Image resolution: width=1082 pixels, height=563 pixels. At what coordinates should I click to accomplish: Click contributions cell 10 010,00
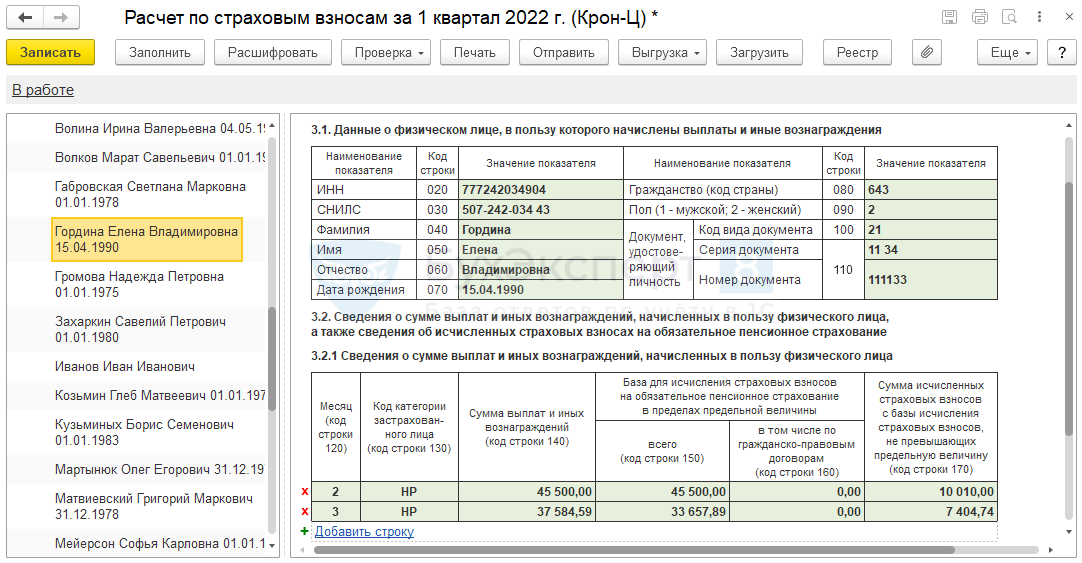click(x=931, y=492)
